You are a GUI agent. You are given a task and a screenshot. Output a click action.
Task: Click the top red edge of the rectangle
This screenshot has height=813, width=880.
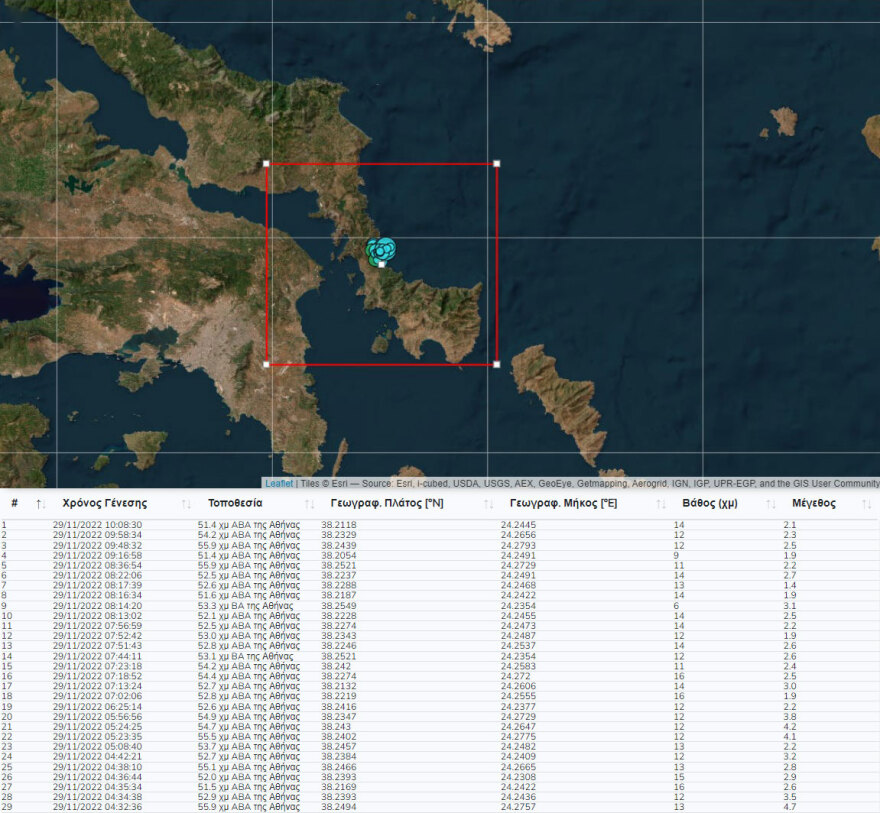[x=381, y=163]
